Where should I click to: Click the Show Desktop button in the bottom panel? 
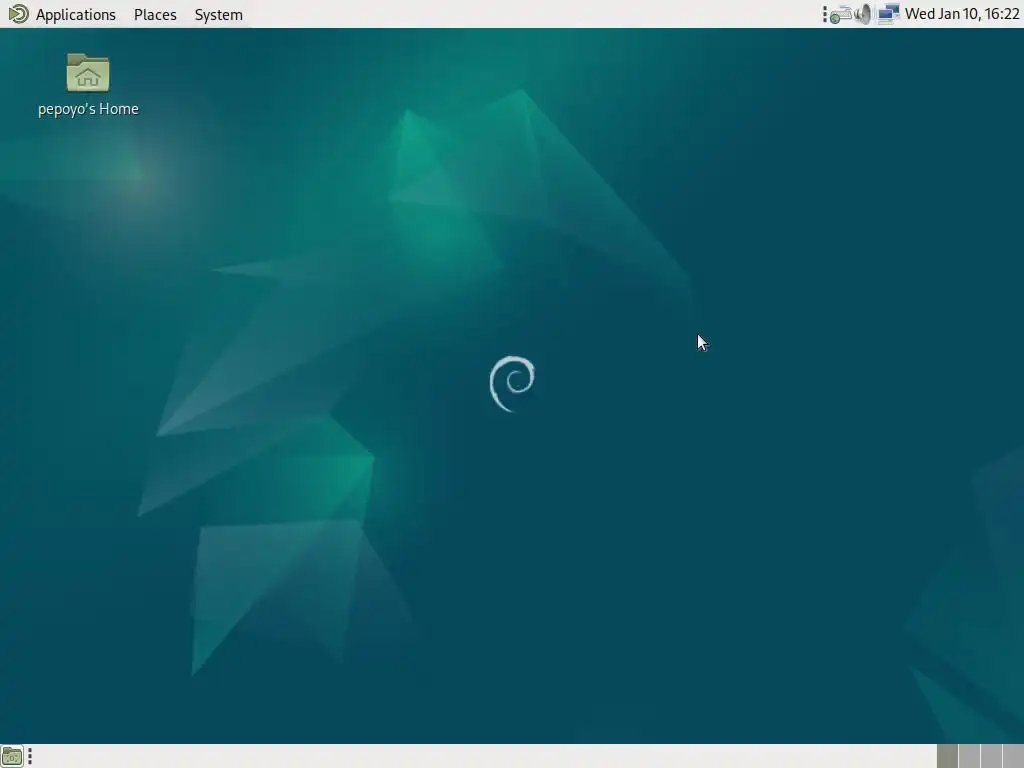[12, 756]
